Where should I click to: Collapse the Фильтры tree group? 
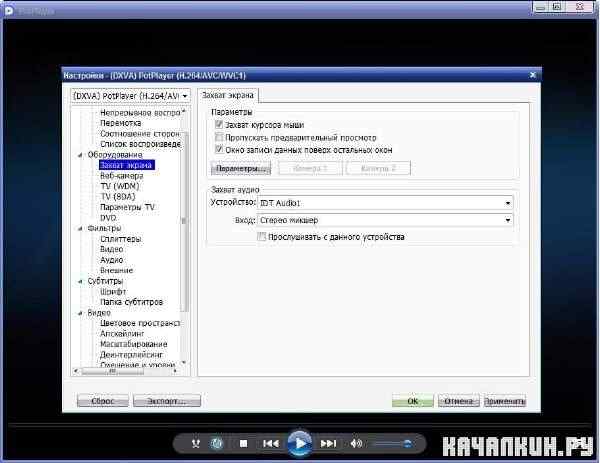point(80,228)
